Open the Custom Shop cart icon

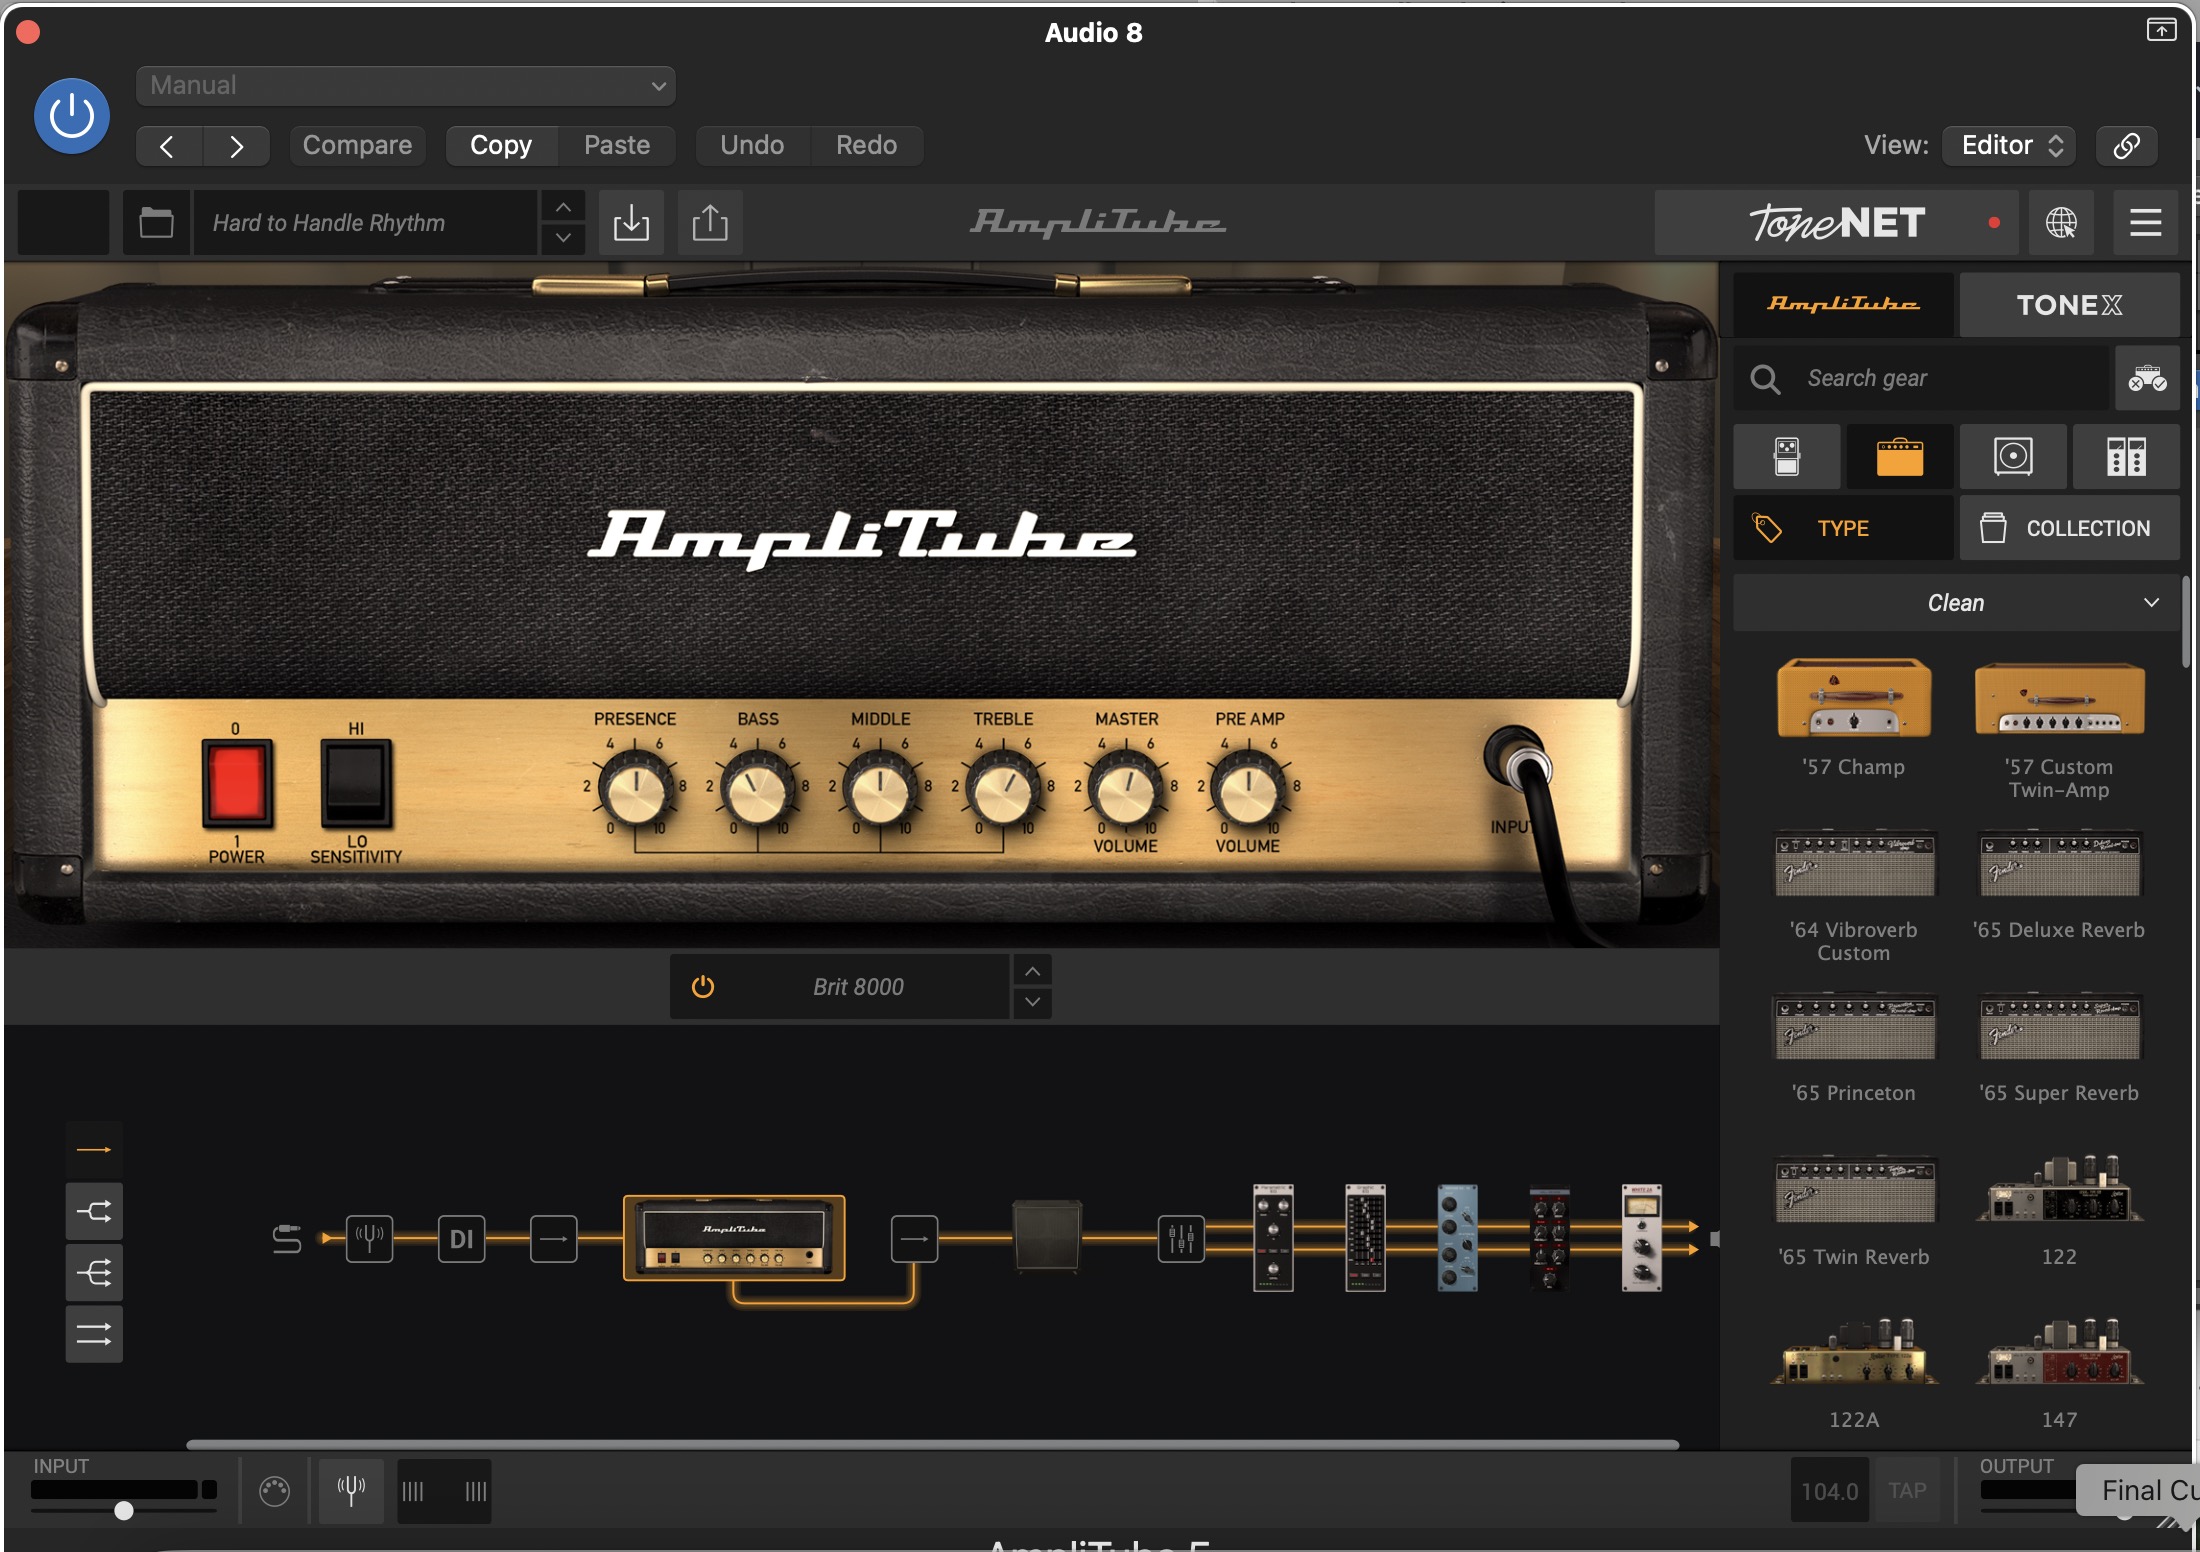[2147, 378]
